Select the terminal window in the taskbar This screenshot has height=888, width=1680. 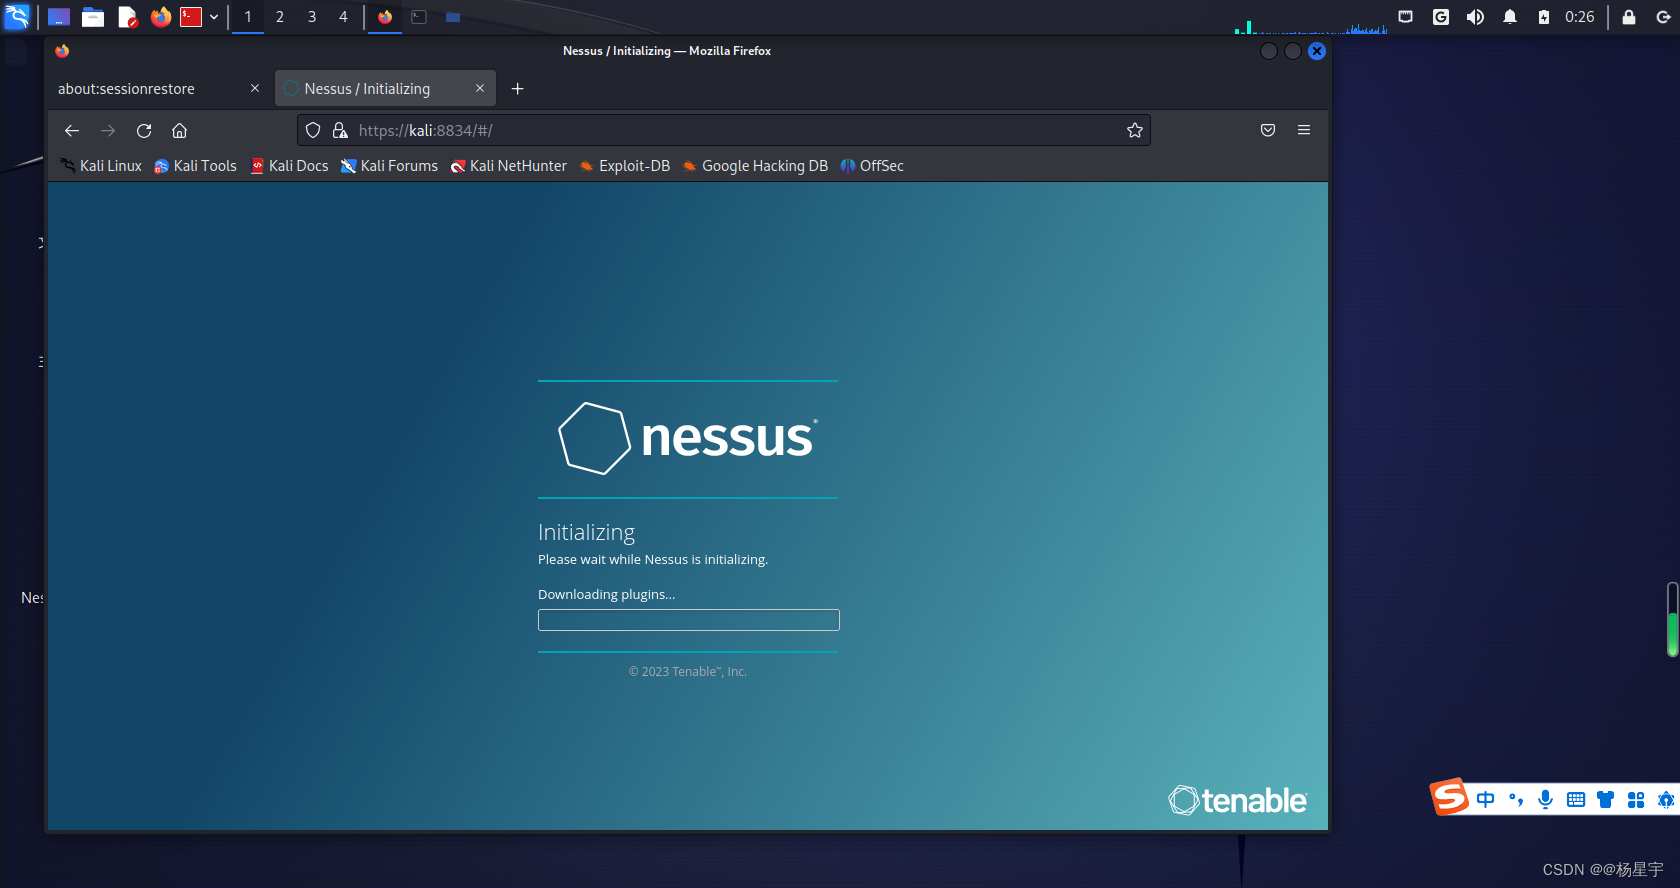click(419, 17)
